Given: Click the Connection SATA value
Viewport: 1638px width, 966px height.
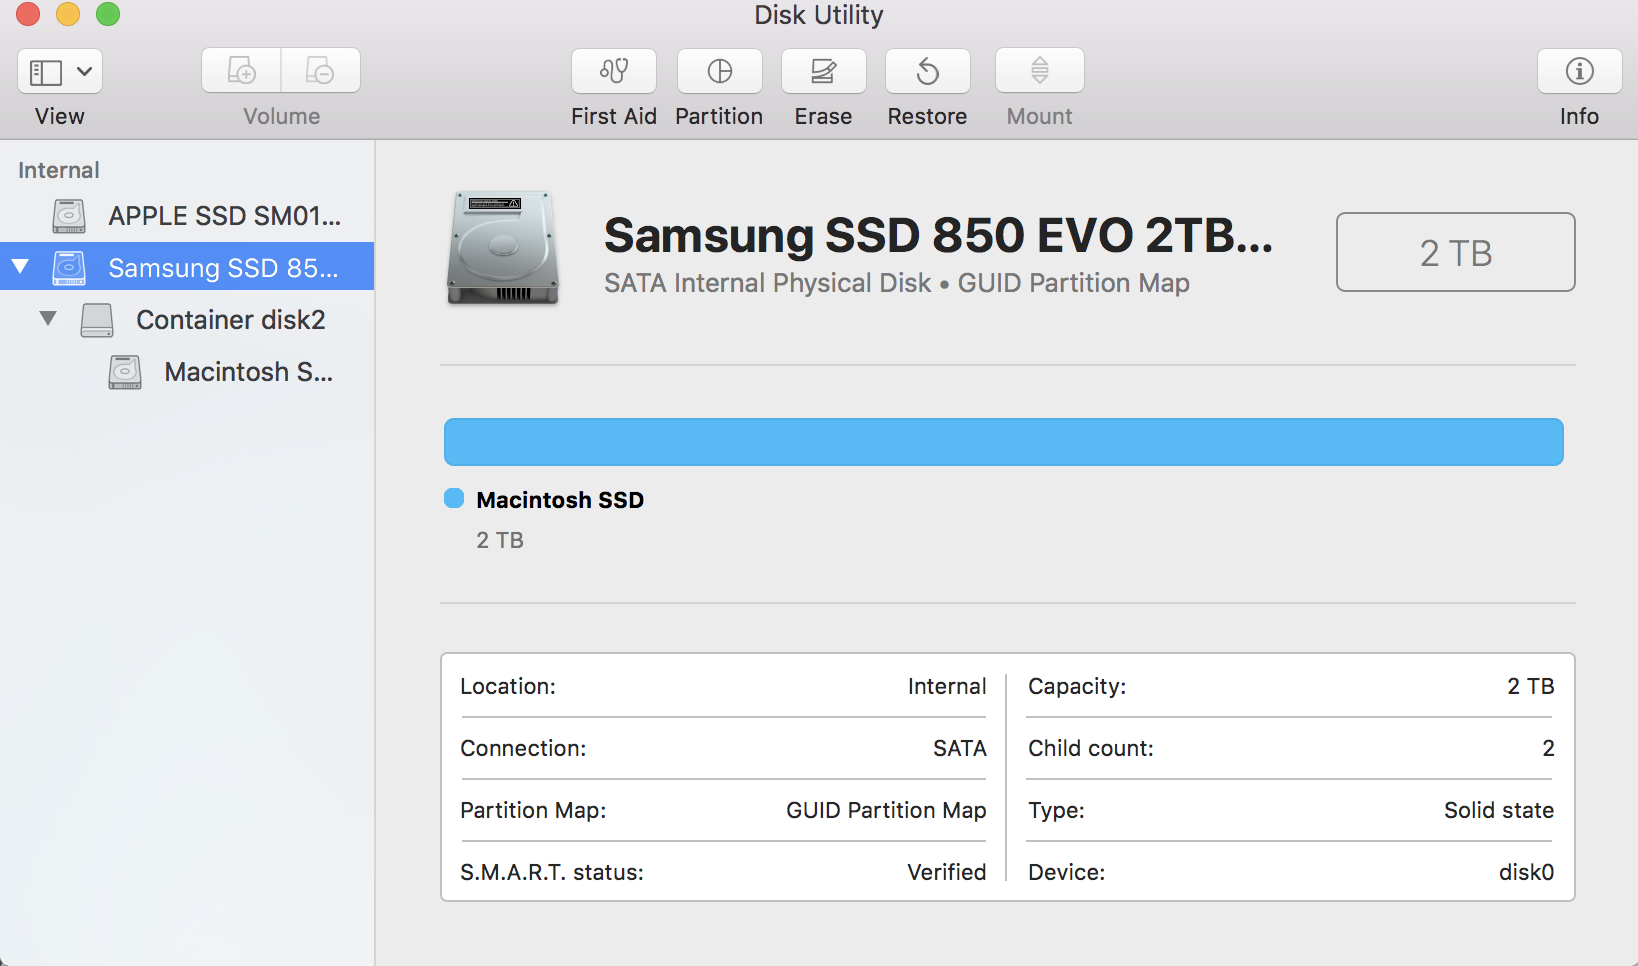Looking at the screenshot, I should coord(960,748).
